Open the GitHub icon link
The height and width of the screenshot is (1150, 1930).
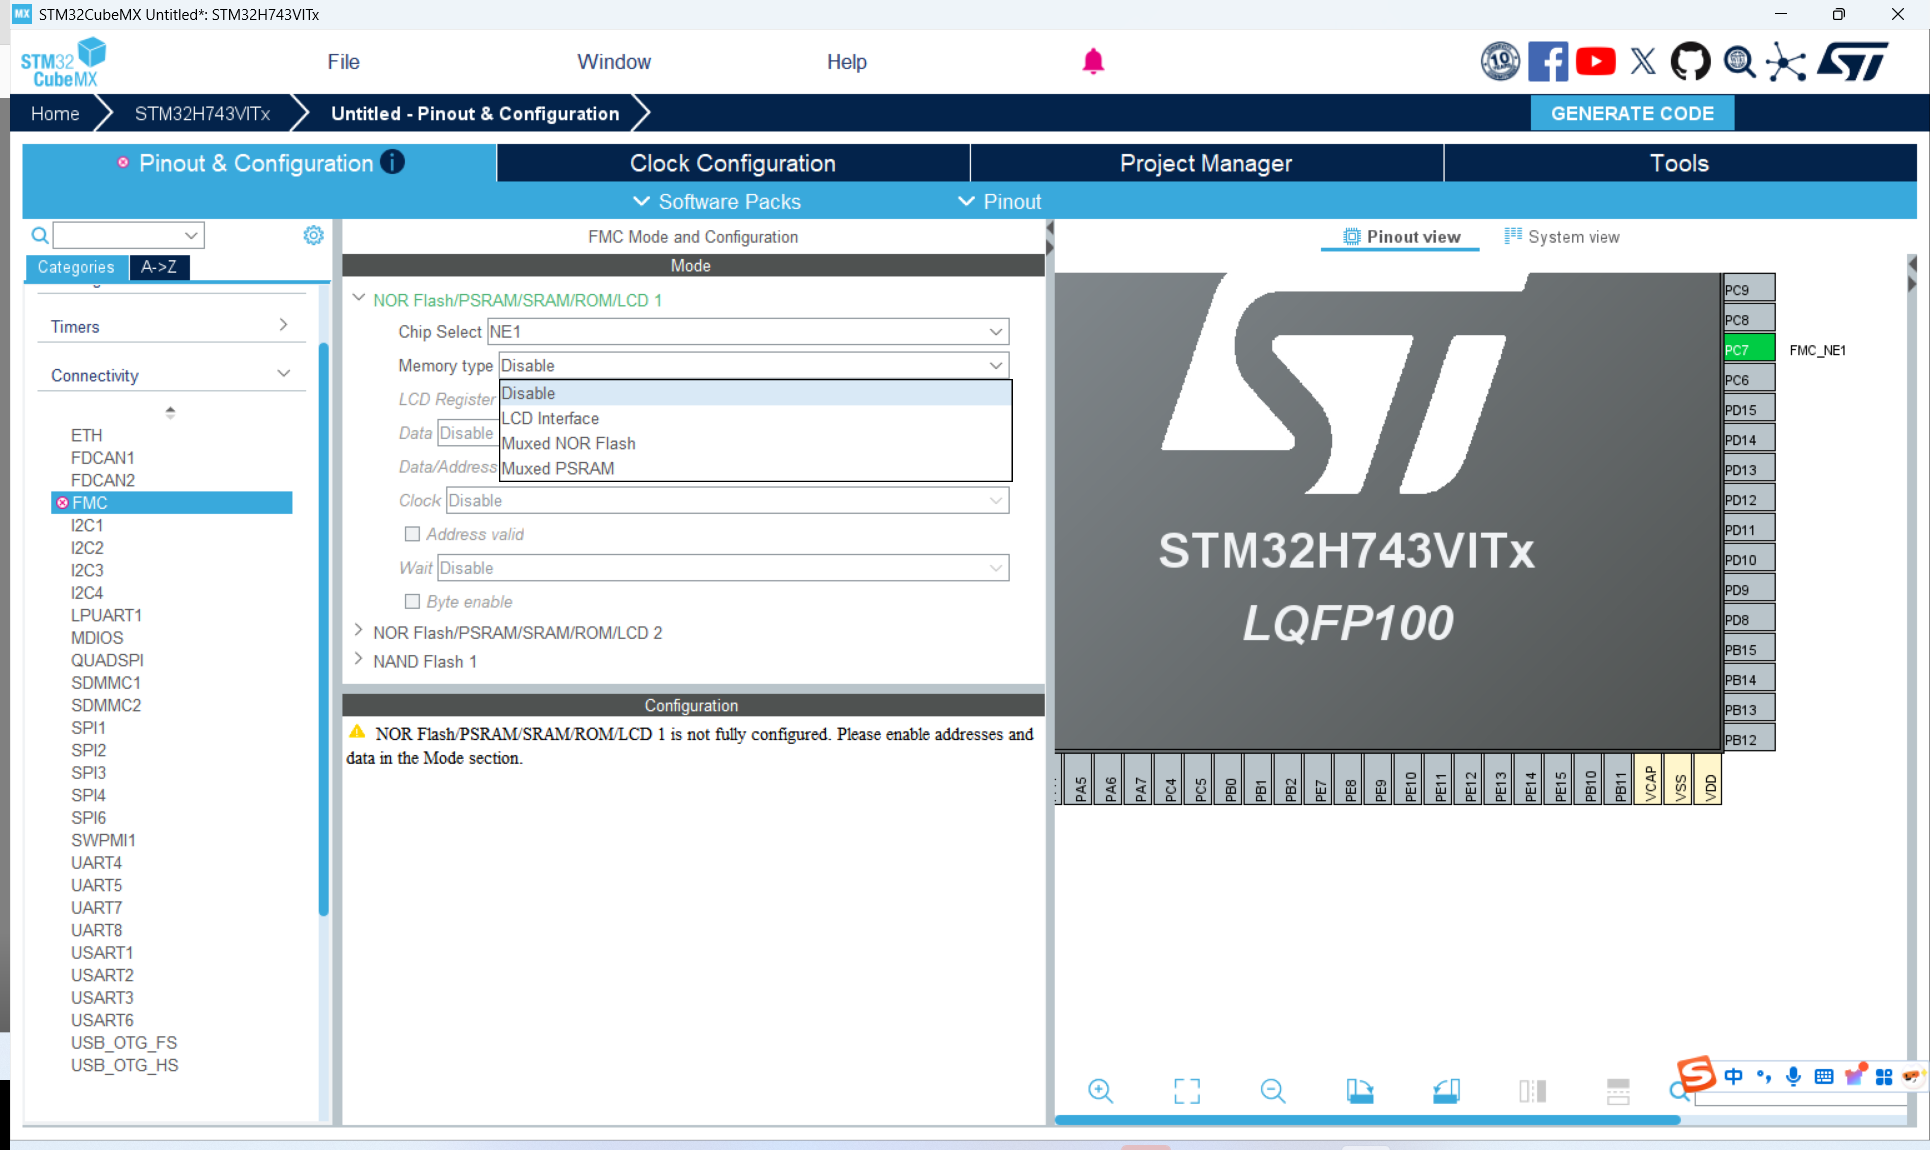[1690, 62]
